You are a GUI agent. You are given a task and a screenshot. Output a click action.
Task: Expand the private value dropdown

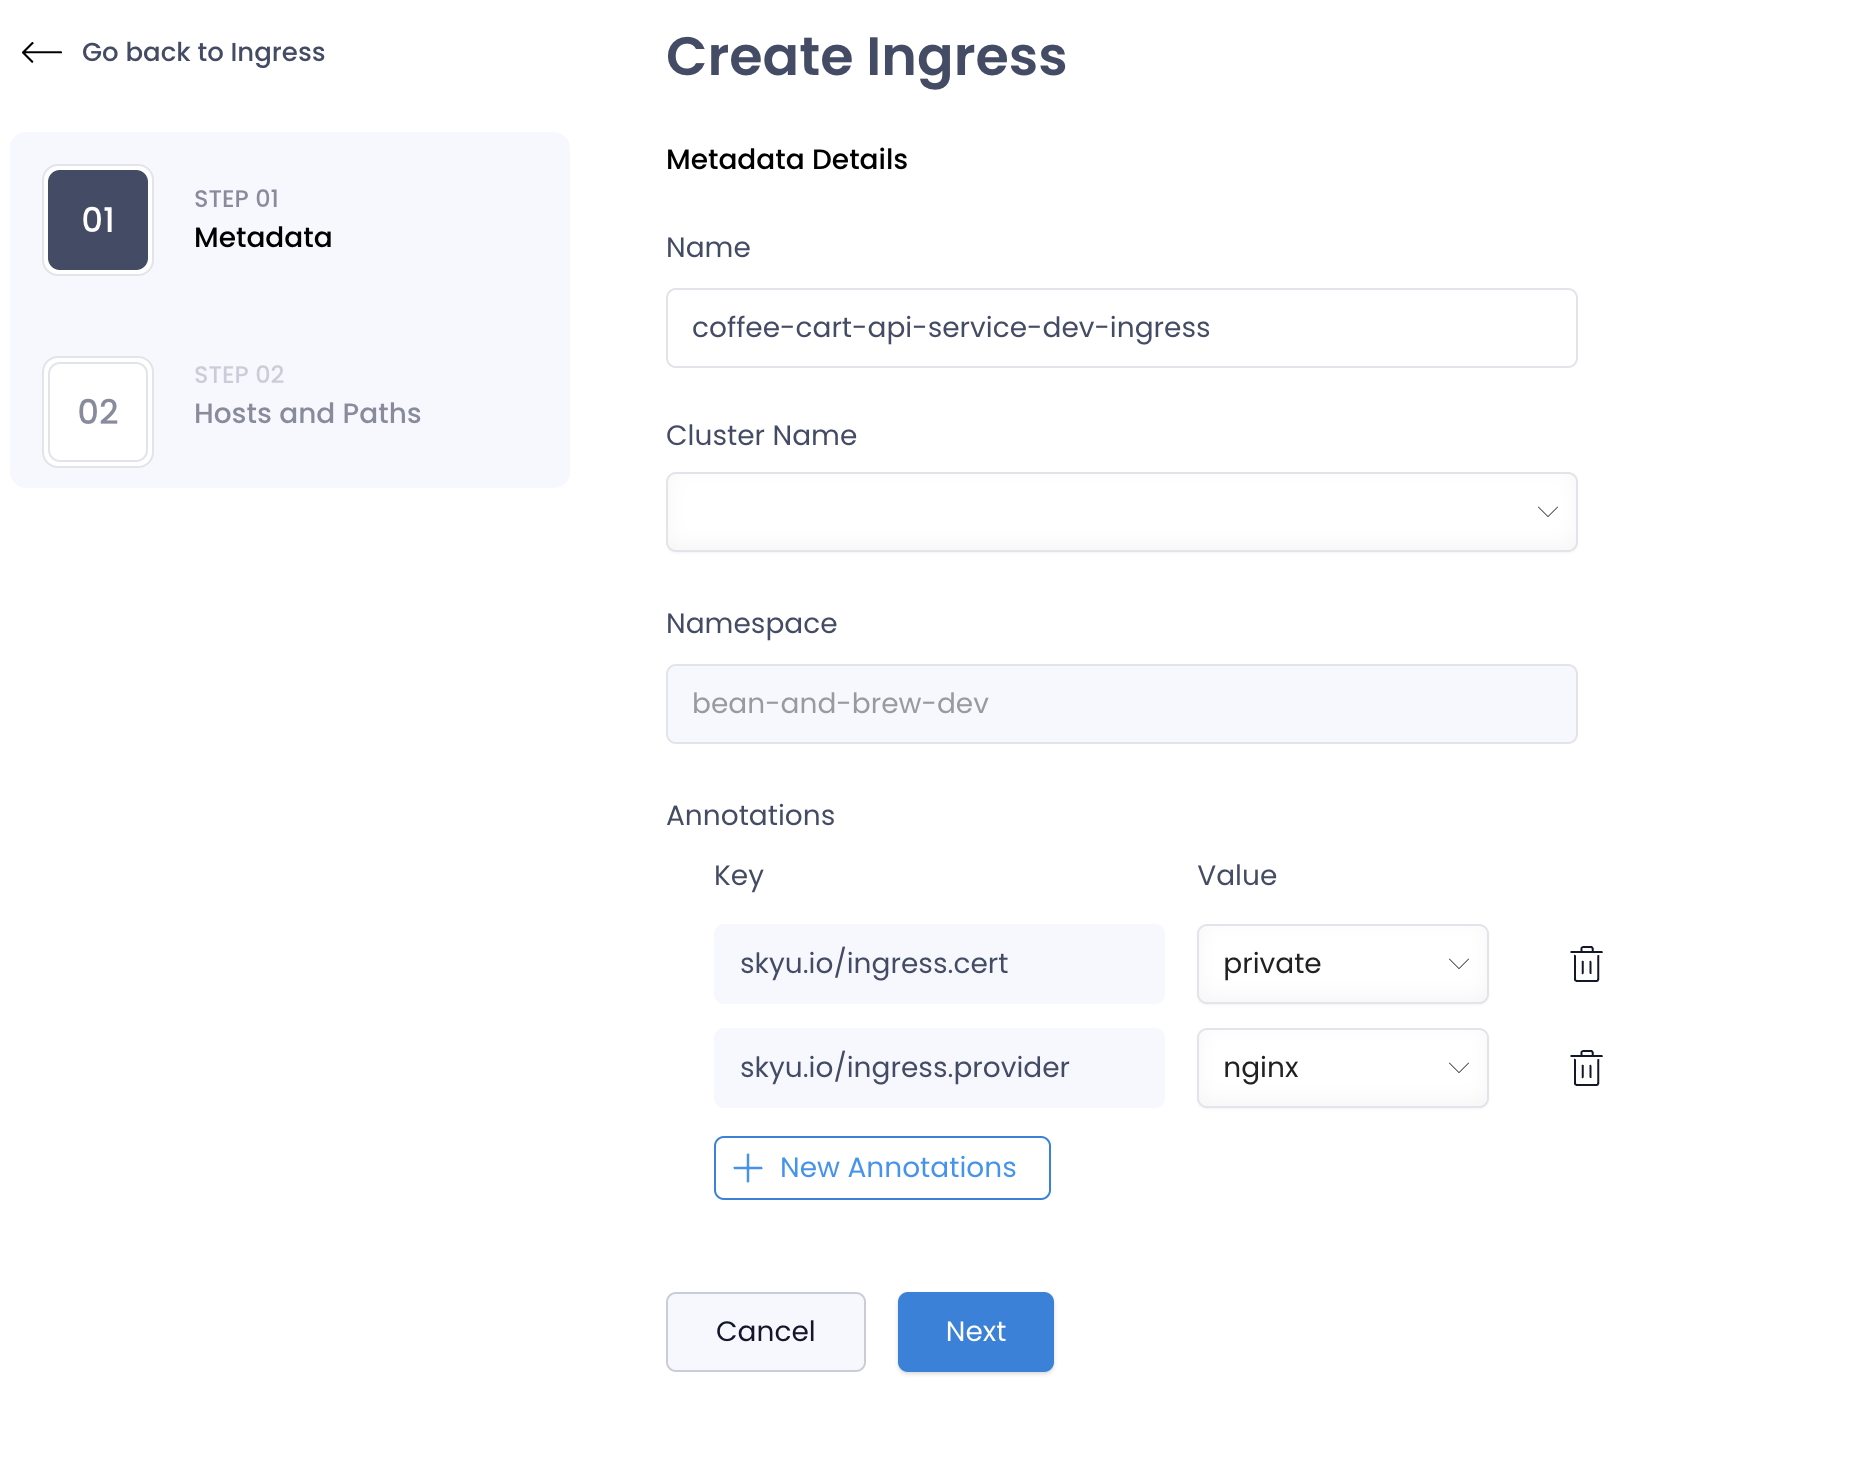(x=1342, y=964)
